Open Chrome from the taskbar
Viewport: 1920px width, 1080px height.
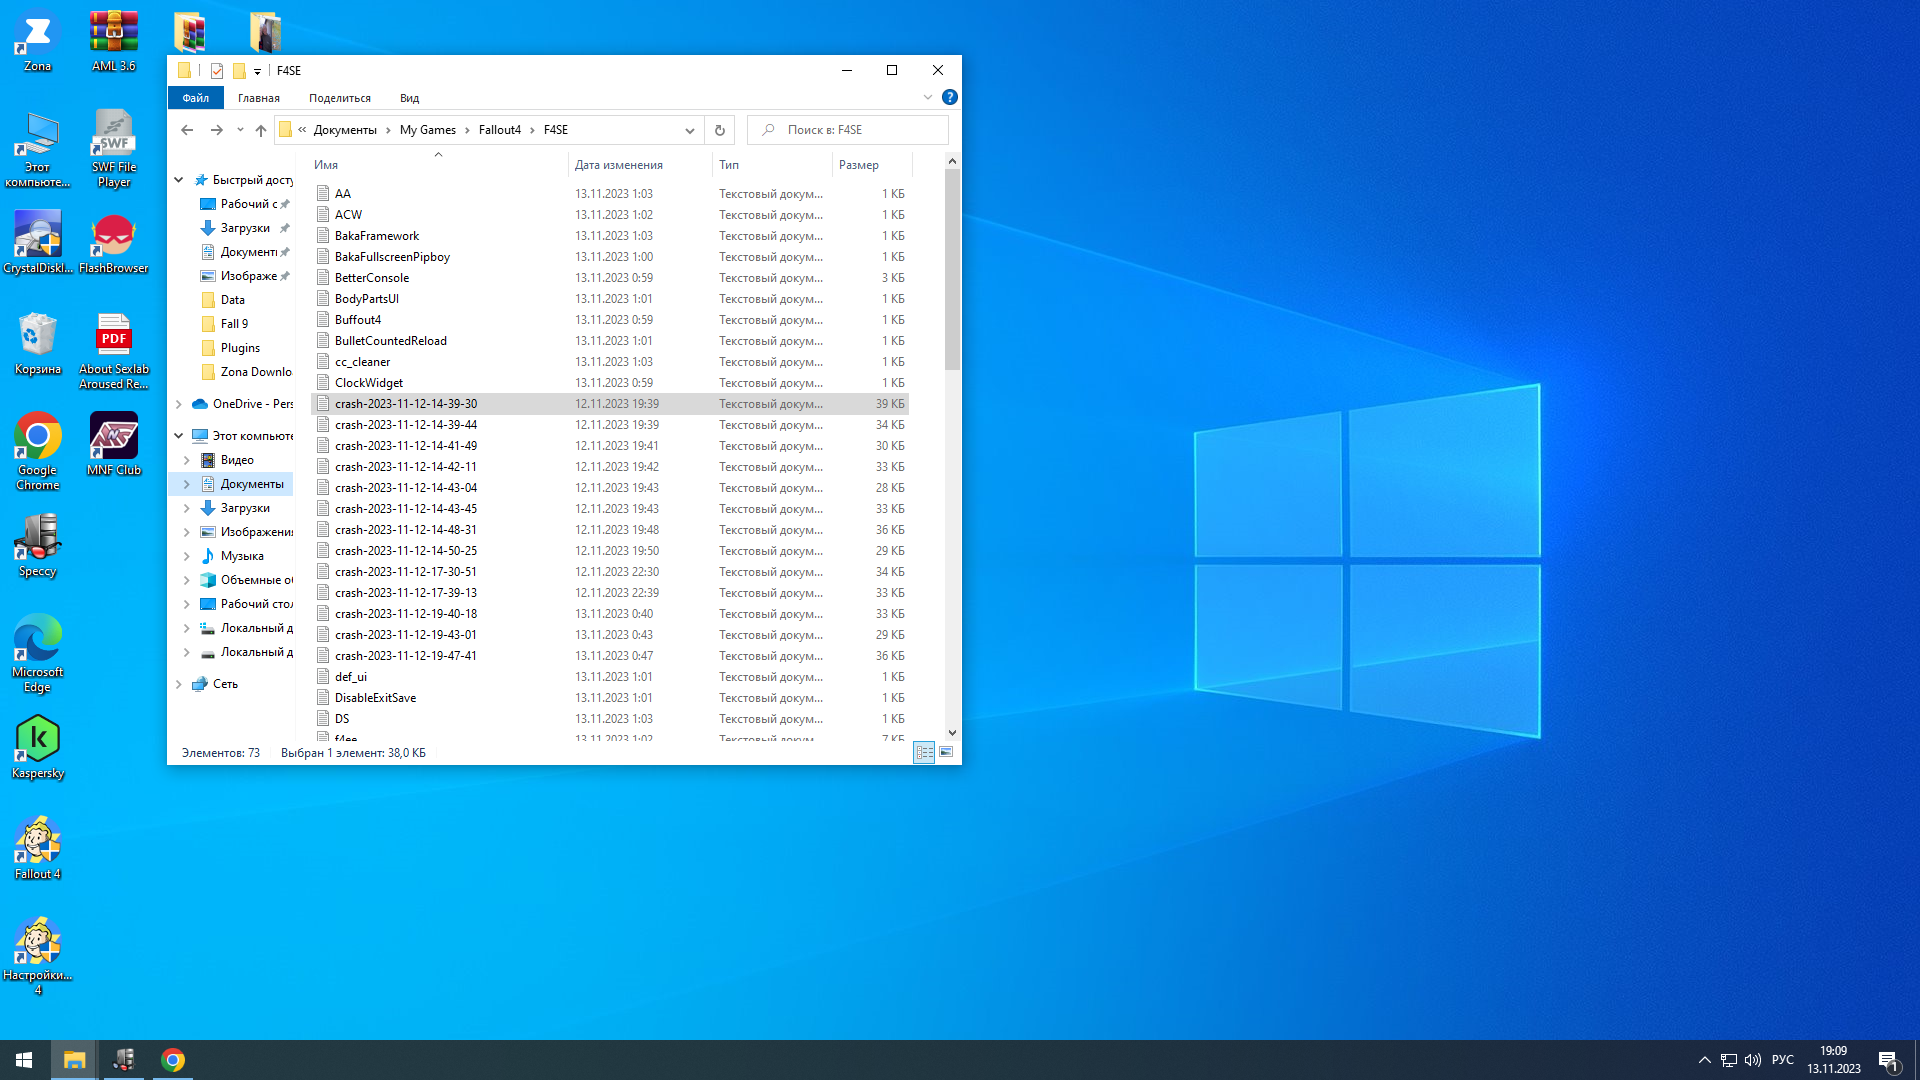(x=173, y=1060)
